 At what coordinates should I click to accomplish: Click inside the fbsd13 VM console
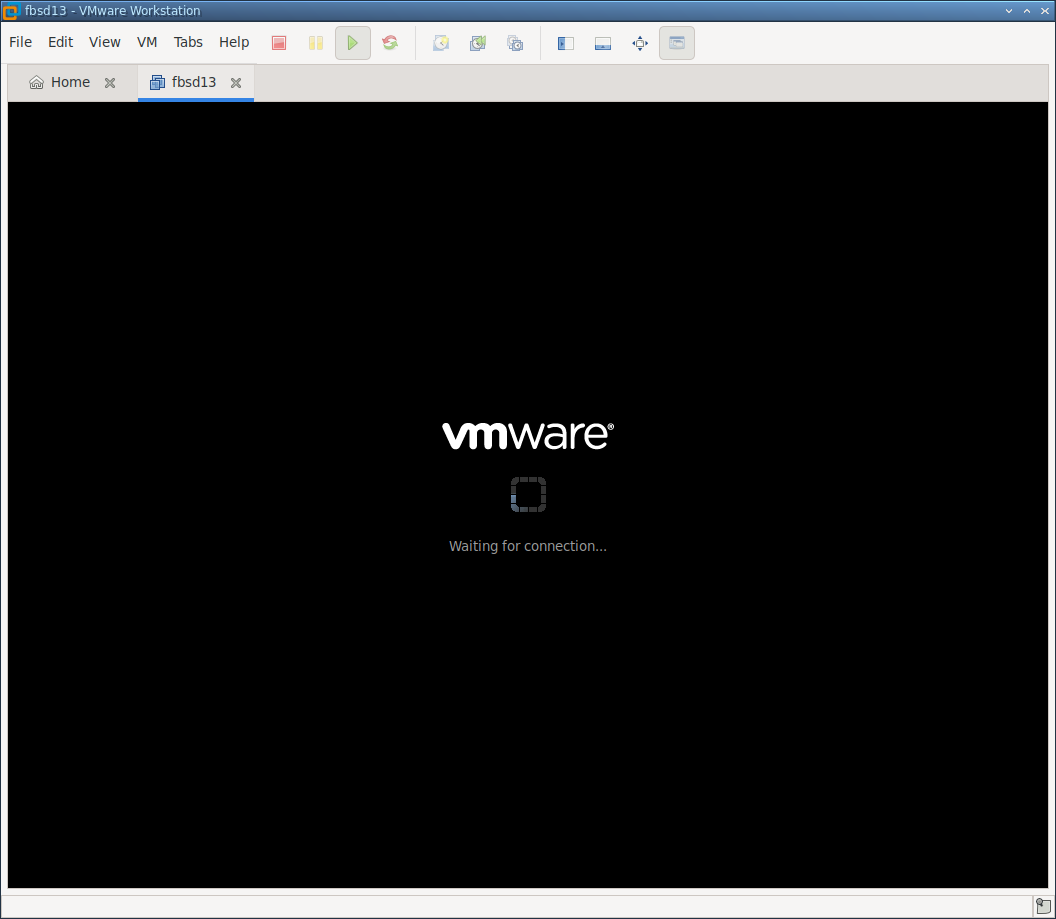[528, 495]
